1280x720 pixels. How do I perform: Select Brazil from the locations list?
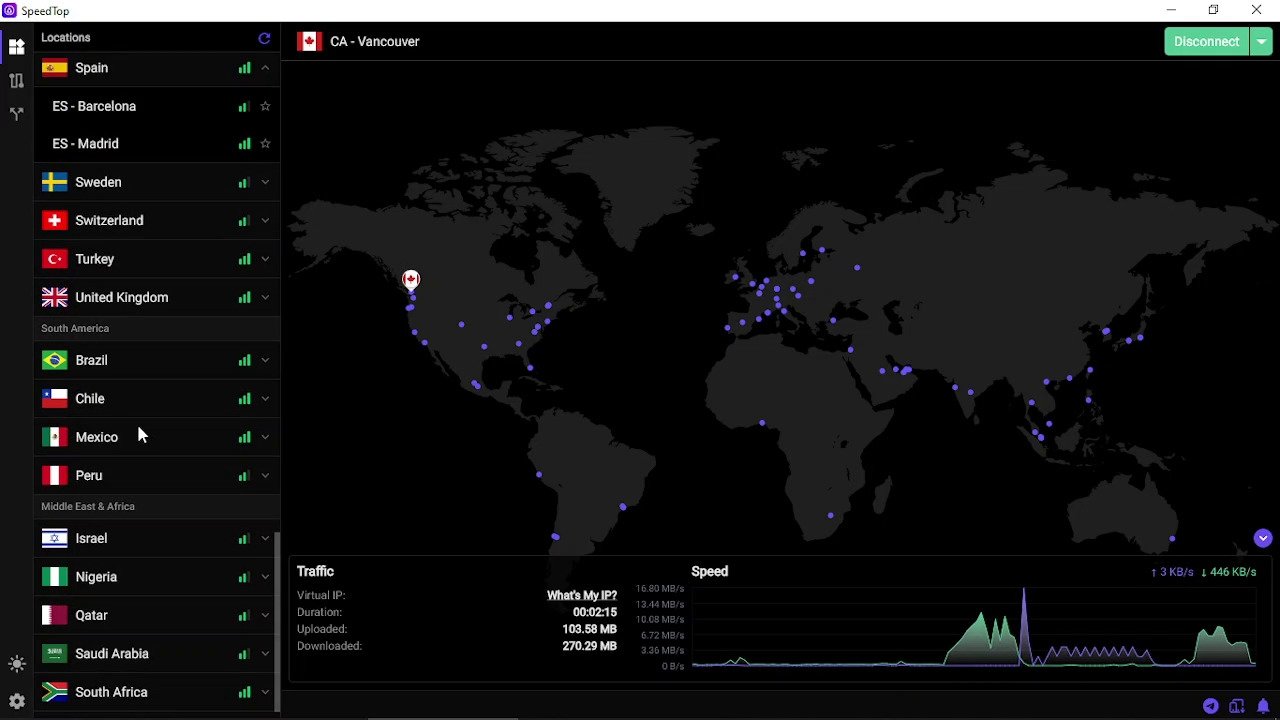point(91,360)
